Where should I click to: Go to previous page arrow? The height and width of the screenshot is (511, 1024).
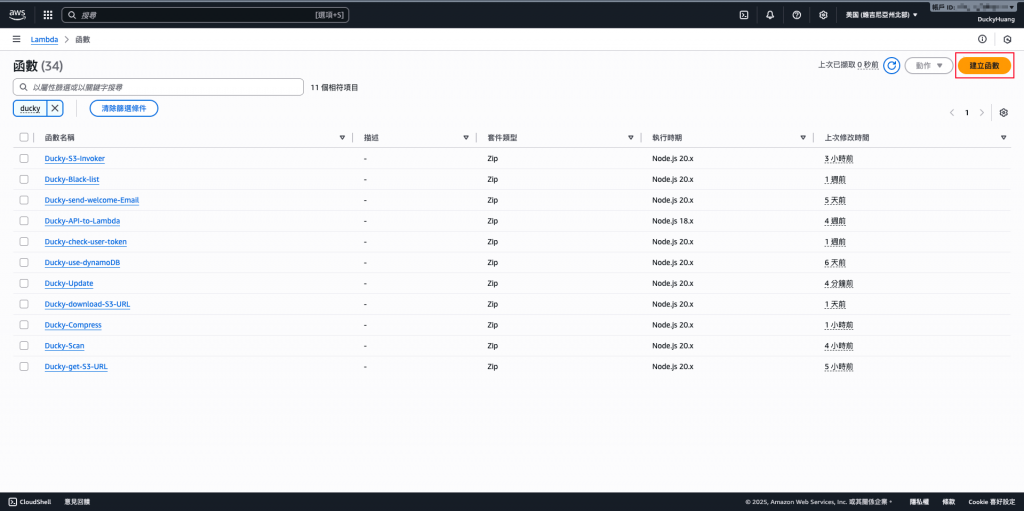pos(952,112)
